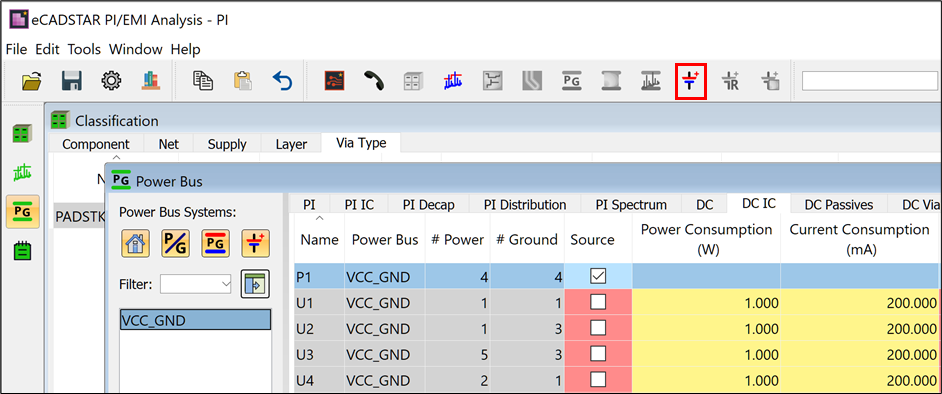This screenshot has width=942, height=394.
Task: Switch to Net tab in Classification
Action: 169,144
